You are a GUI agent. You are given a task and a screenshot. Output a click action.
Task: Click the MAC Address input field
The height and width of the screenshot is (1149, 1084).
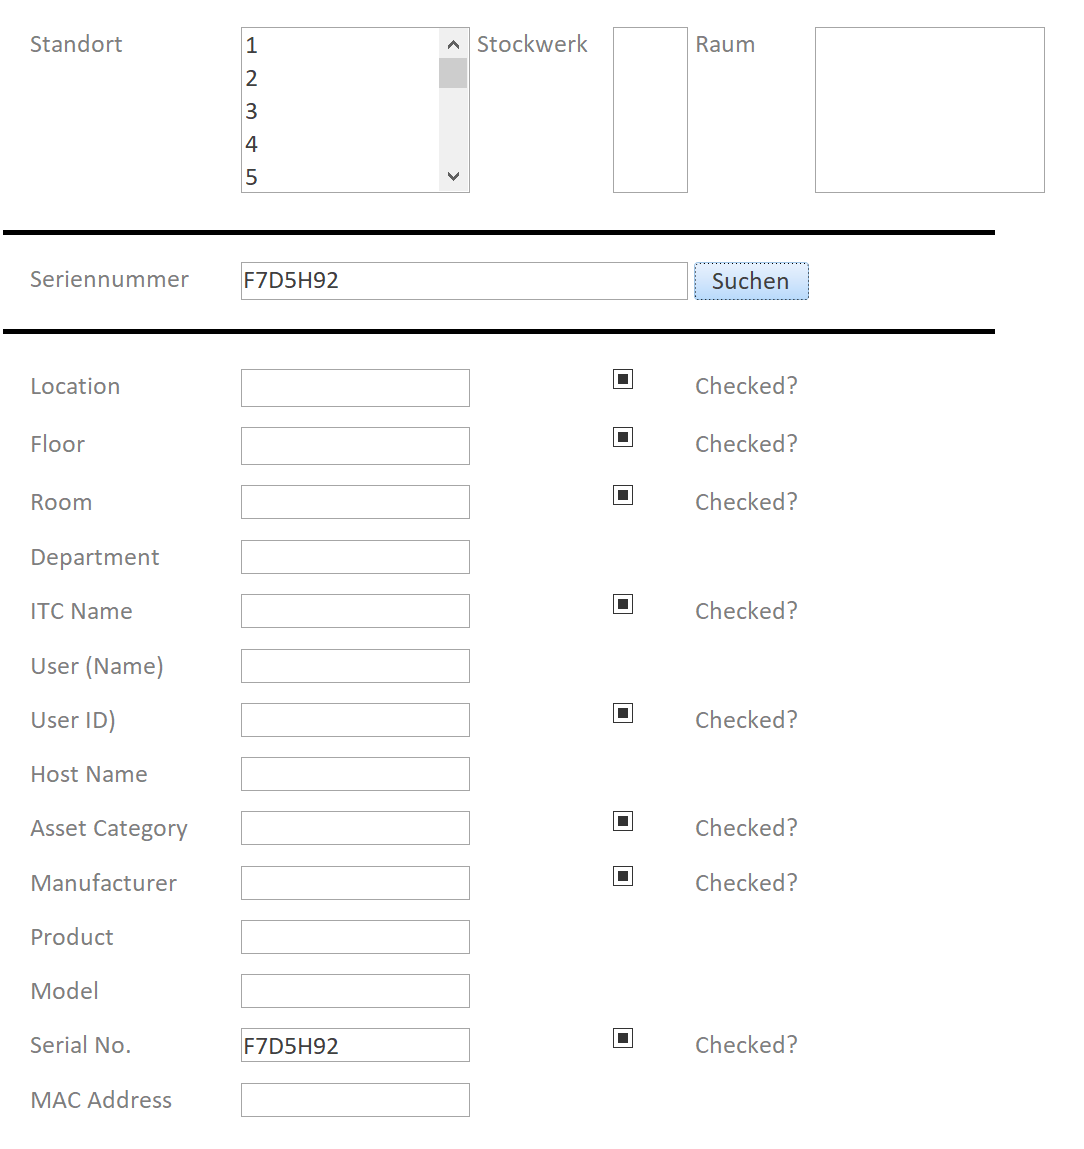(x=355, y=1099)
